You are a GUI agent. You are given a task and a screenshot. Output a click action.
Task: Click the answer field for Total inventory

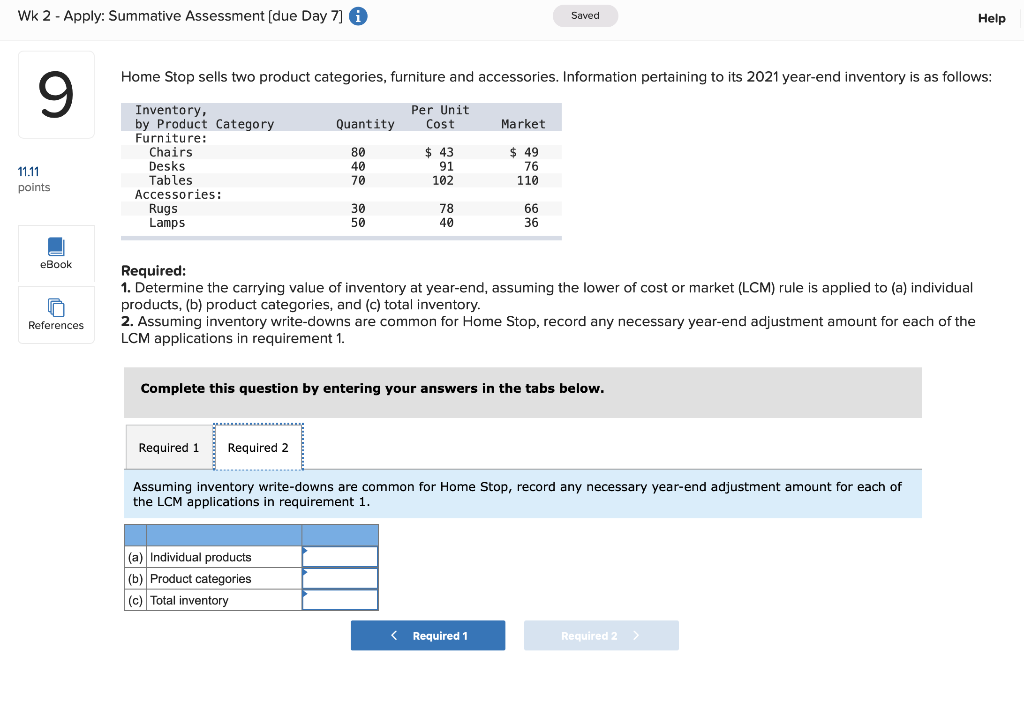click(x=342, y=599)
